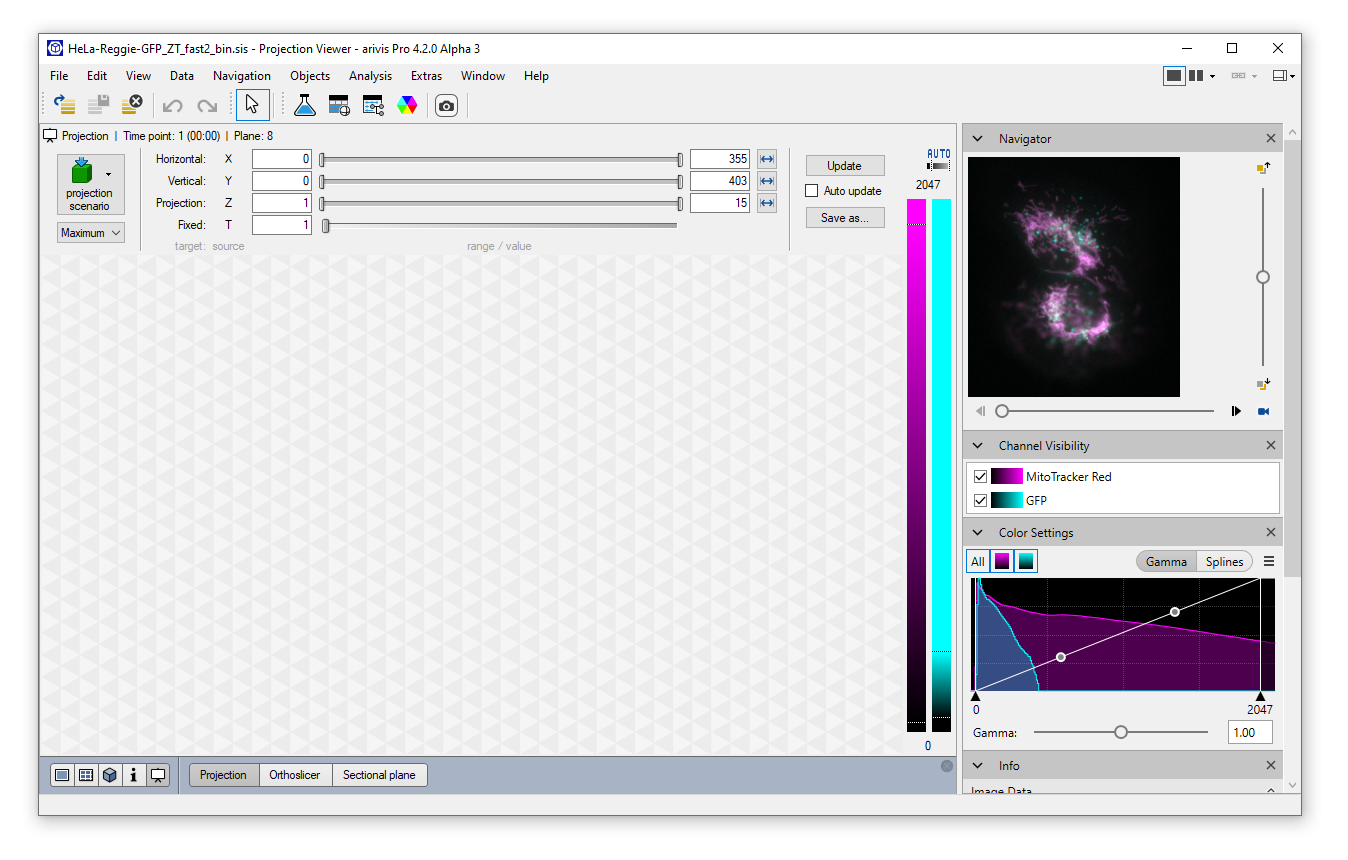
Task: Disable the GFP channel visibility
Action: tap(980, 500)
